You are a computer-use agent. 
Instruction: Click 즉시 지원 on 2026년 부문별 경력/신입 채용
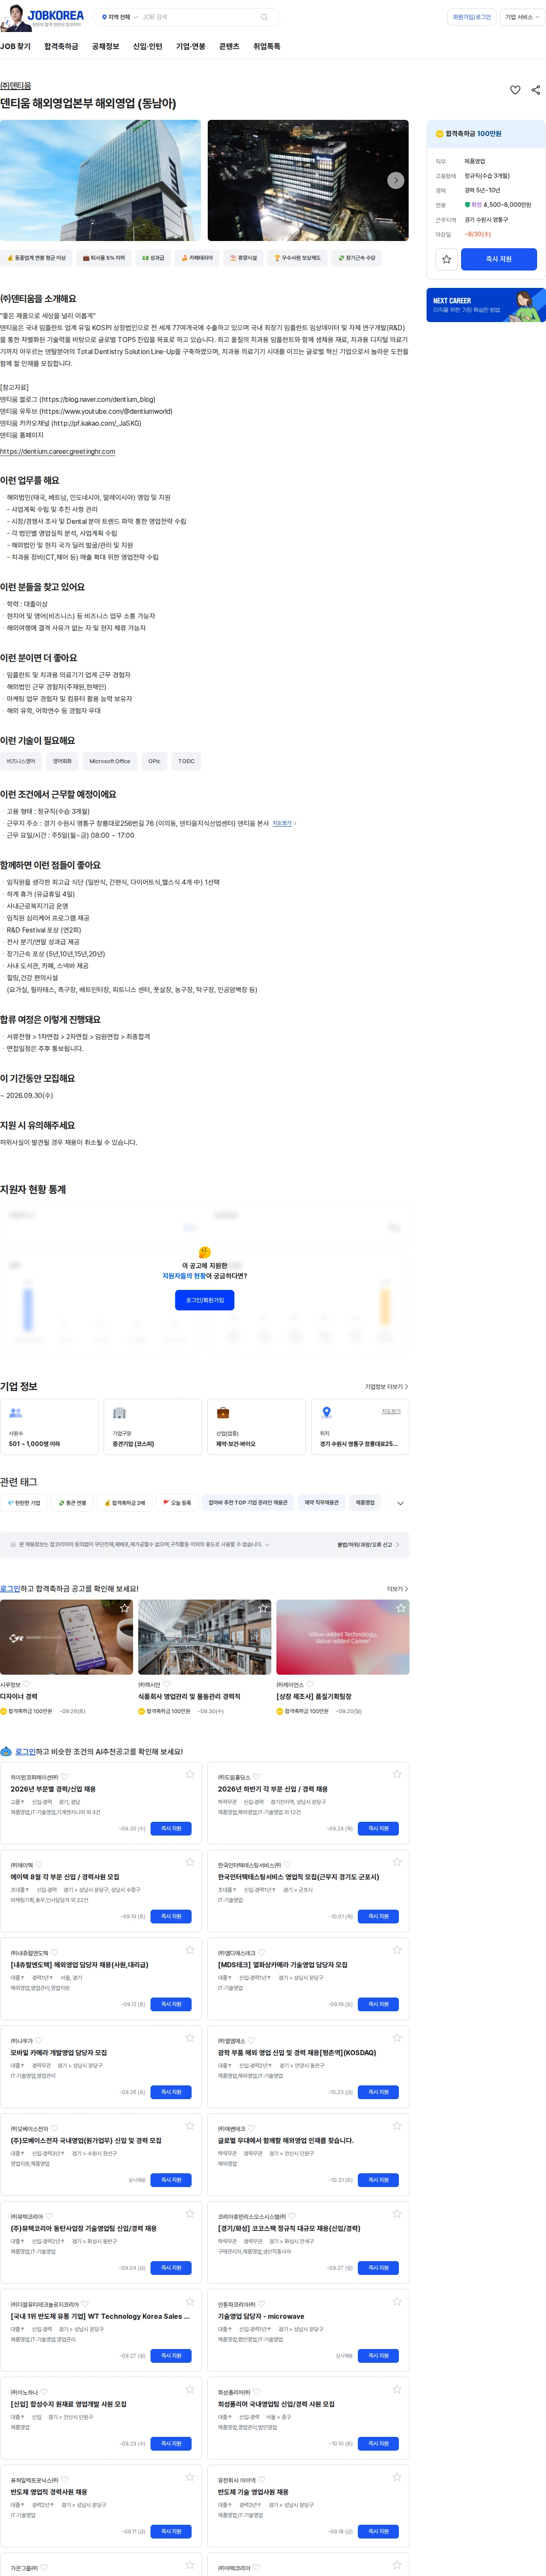click(x=171, y=1829)
